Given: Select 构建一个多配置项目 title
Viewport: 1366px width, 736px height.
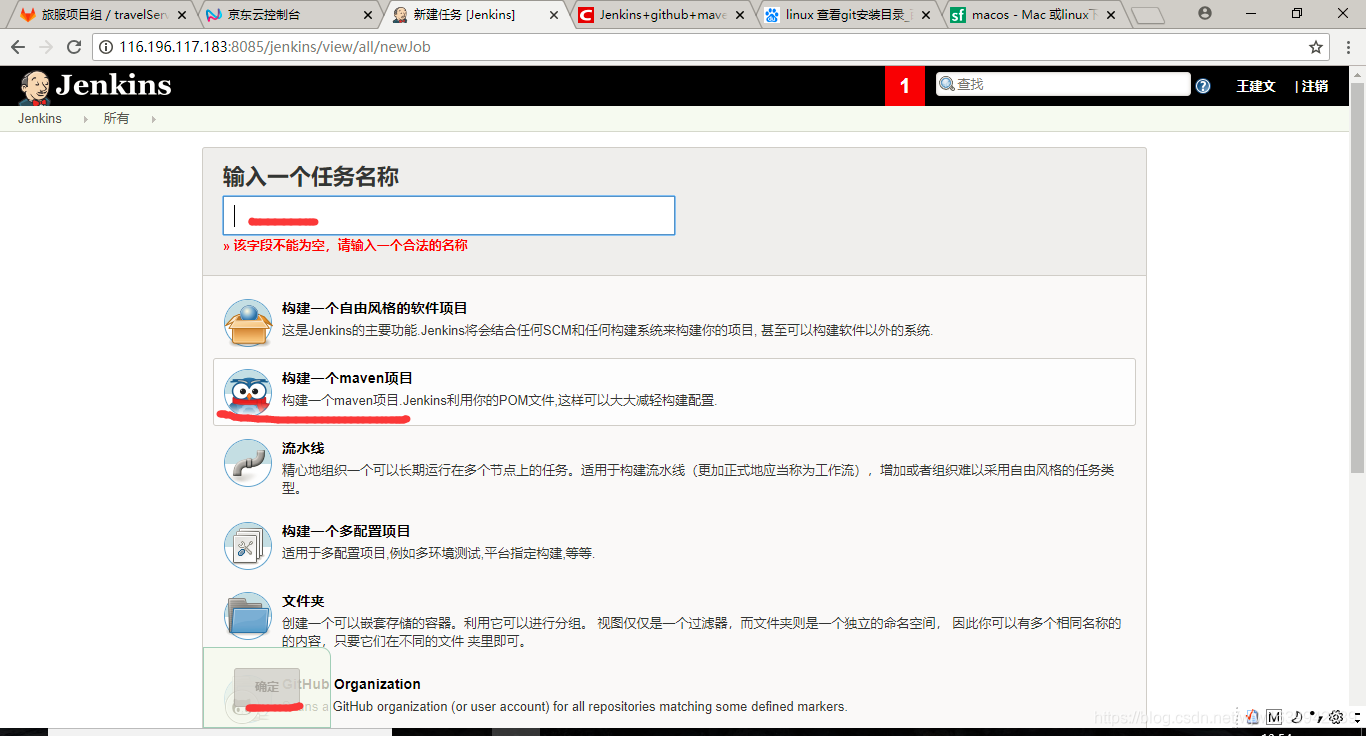Looking at the screenshot, I should (x=346, y=531).
